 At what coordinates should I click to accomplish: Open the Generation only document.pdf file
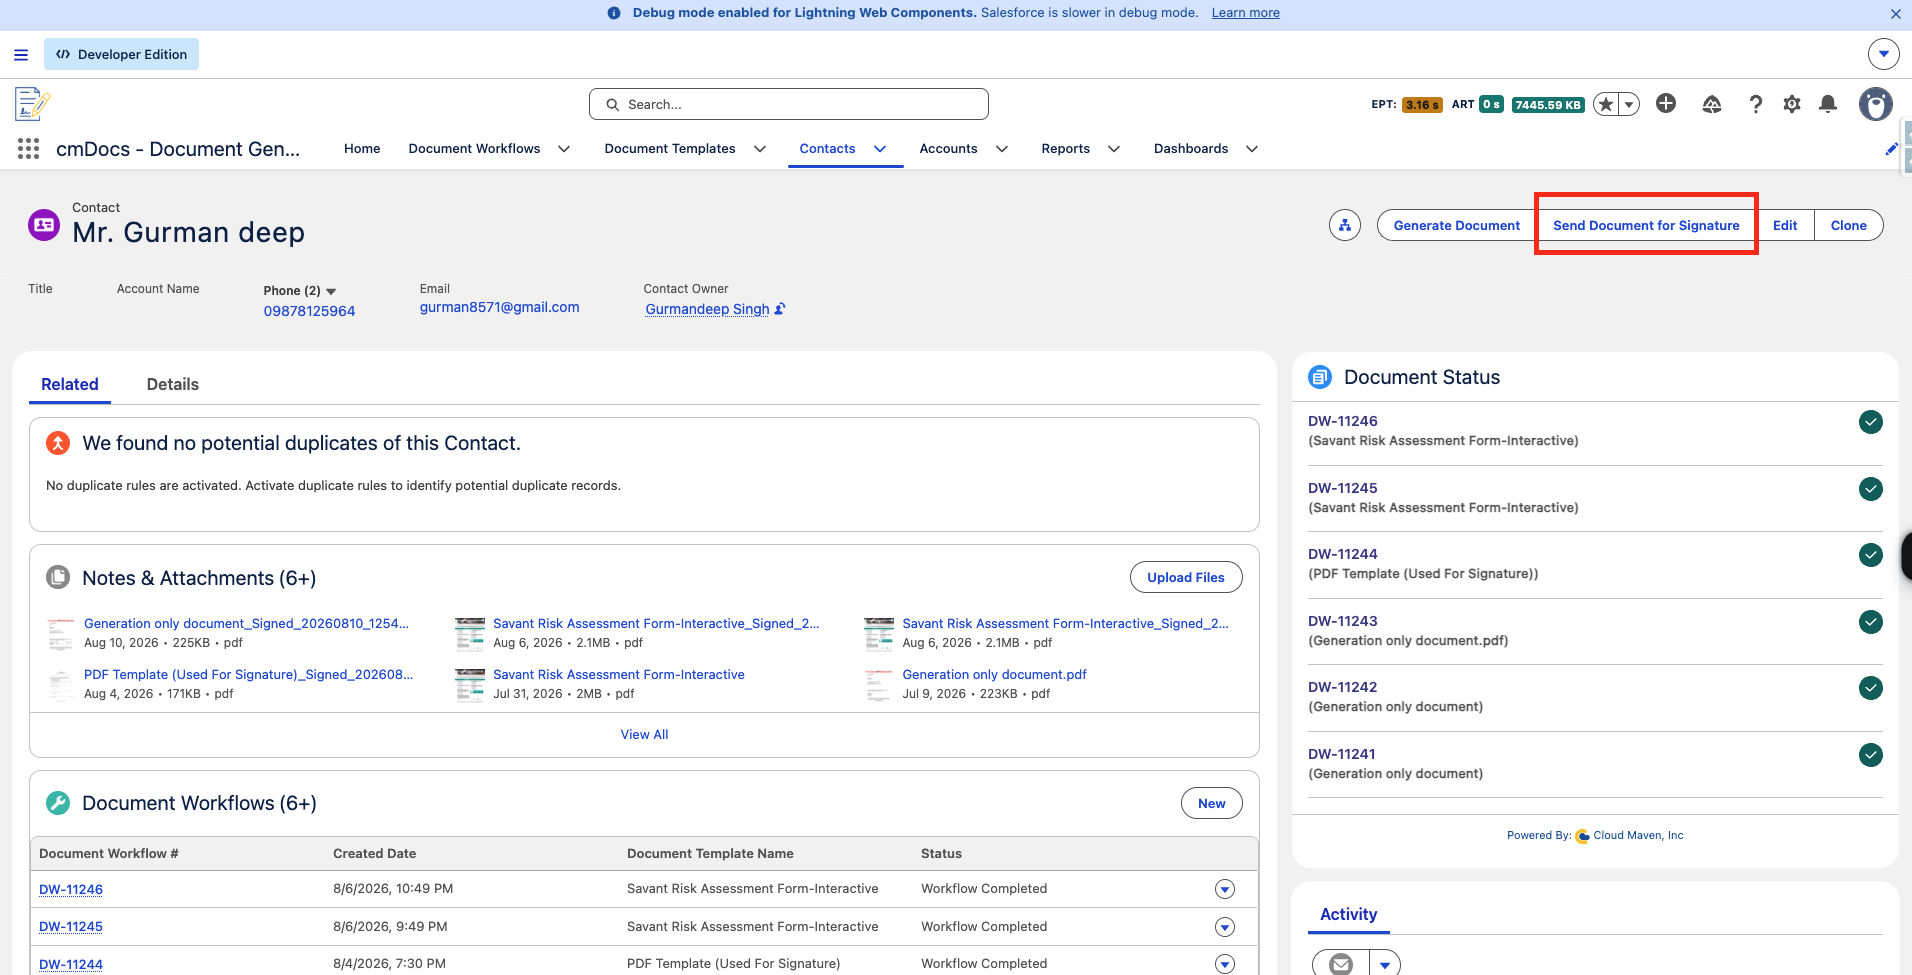pyautogui.click(x=994, y=674)
